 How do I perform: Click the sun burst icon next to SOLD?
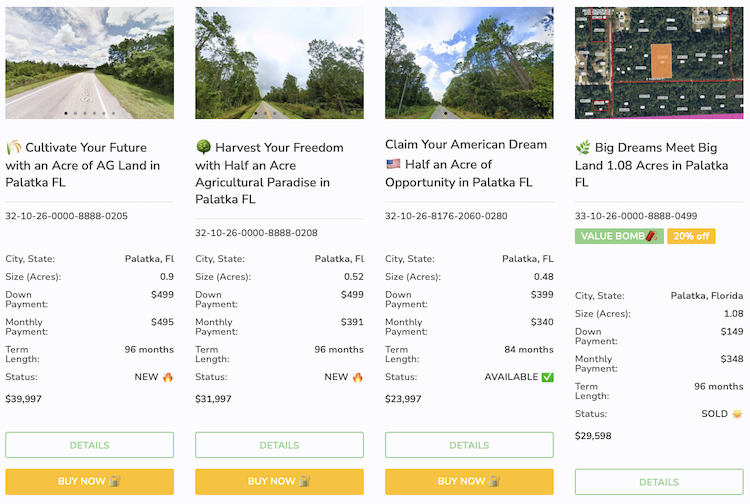pos(737,414)
